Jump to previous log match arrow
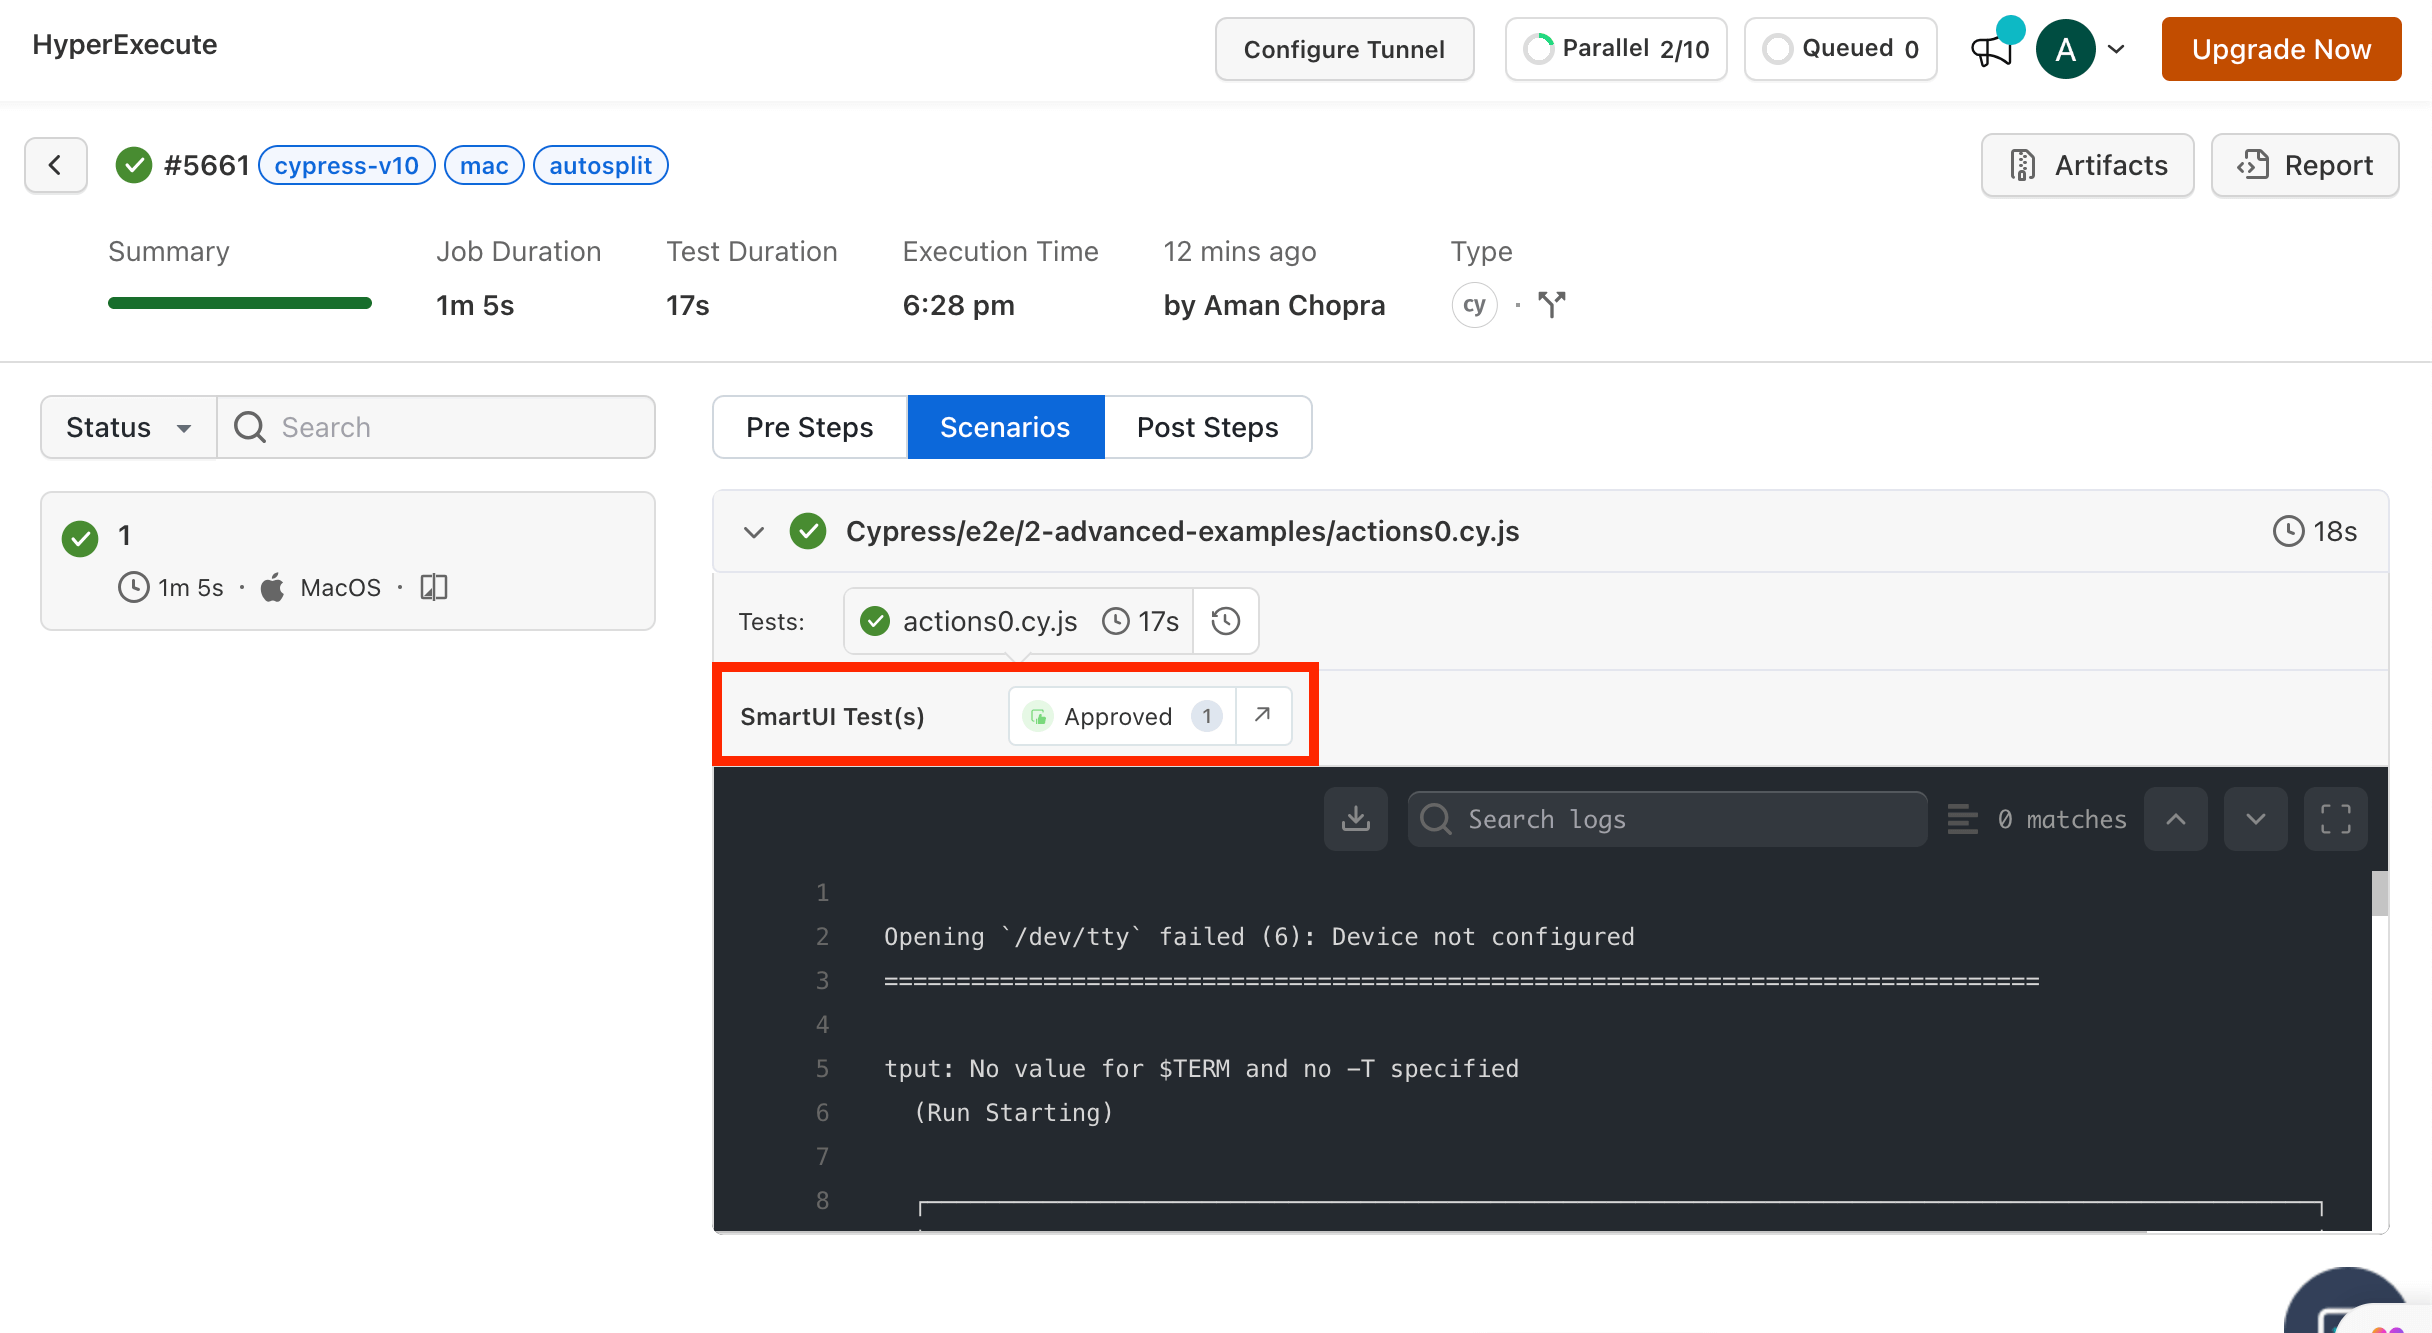Image resolution: width=2432 pixels, height=1333 pixels. 2175,819
